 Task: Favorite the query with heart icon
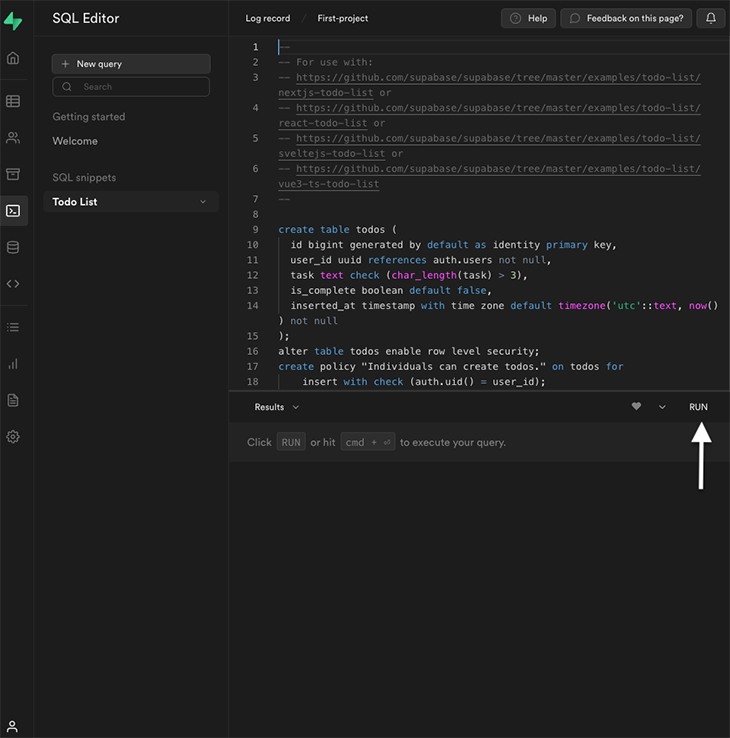[636, 407]
